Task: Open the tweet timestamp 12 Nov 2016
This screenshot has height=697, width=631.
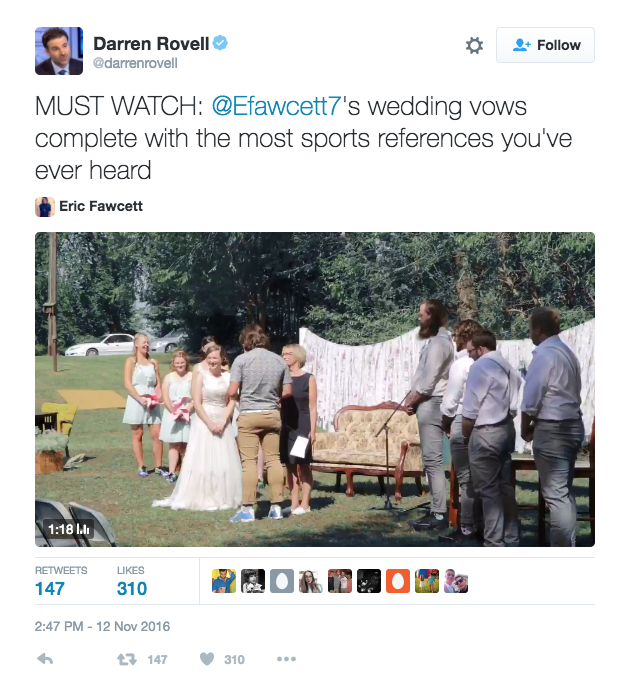Action: click(x=102, y=626)
